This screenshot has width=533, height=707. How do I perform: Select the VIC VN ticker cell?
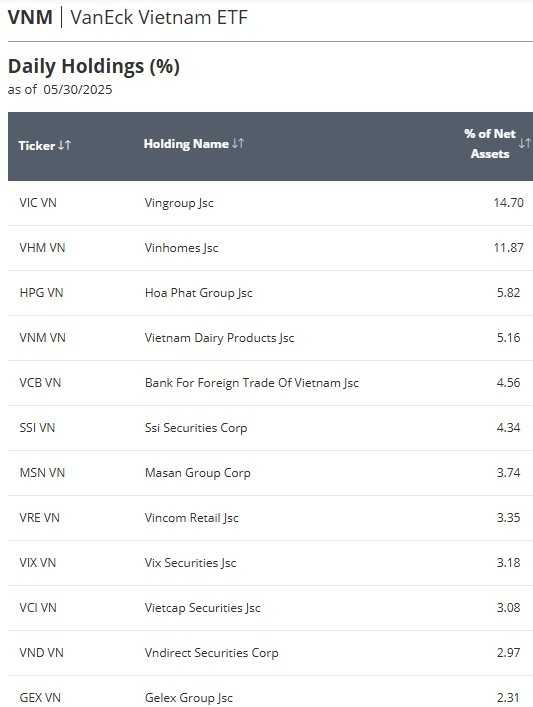click(38, 203)
